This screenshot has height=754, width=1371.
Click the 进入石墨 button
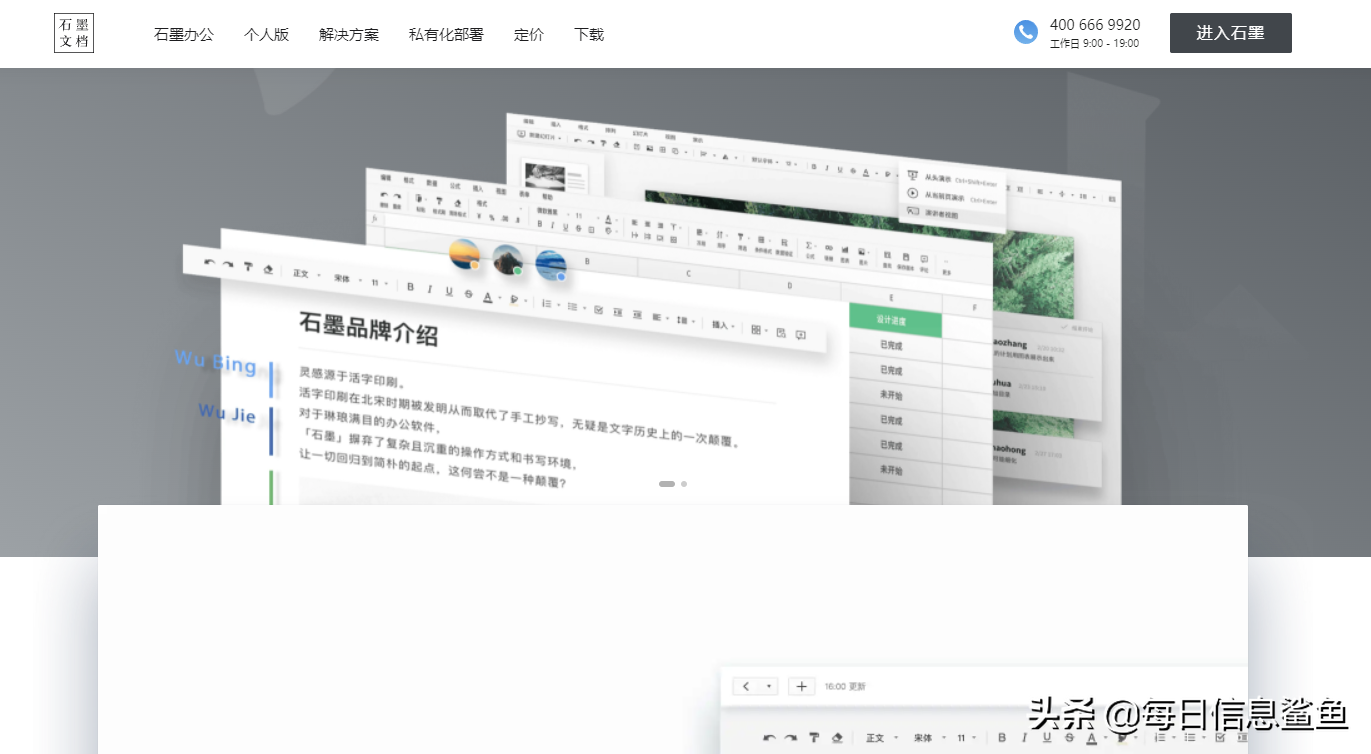tap(1231, 33)
